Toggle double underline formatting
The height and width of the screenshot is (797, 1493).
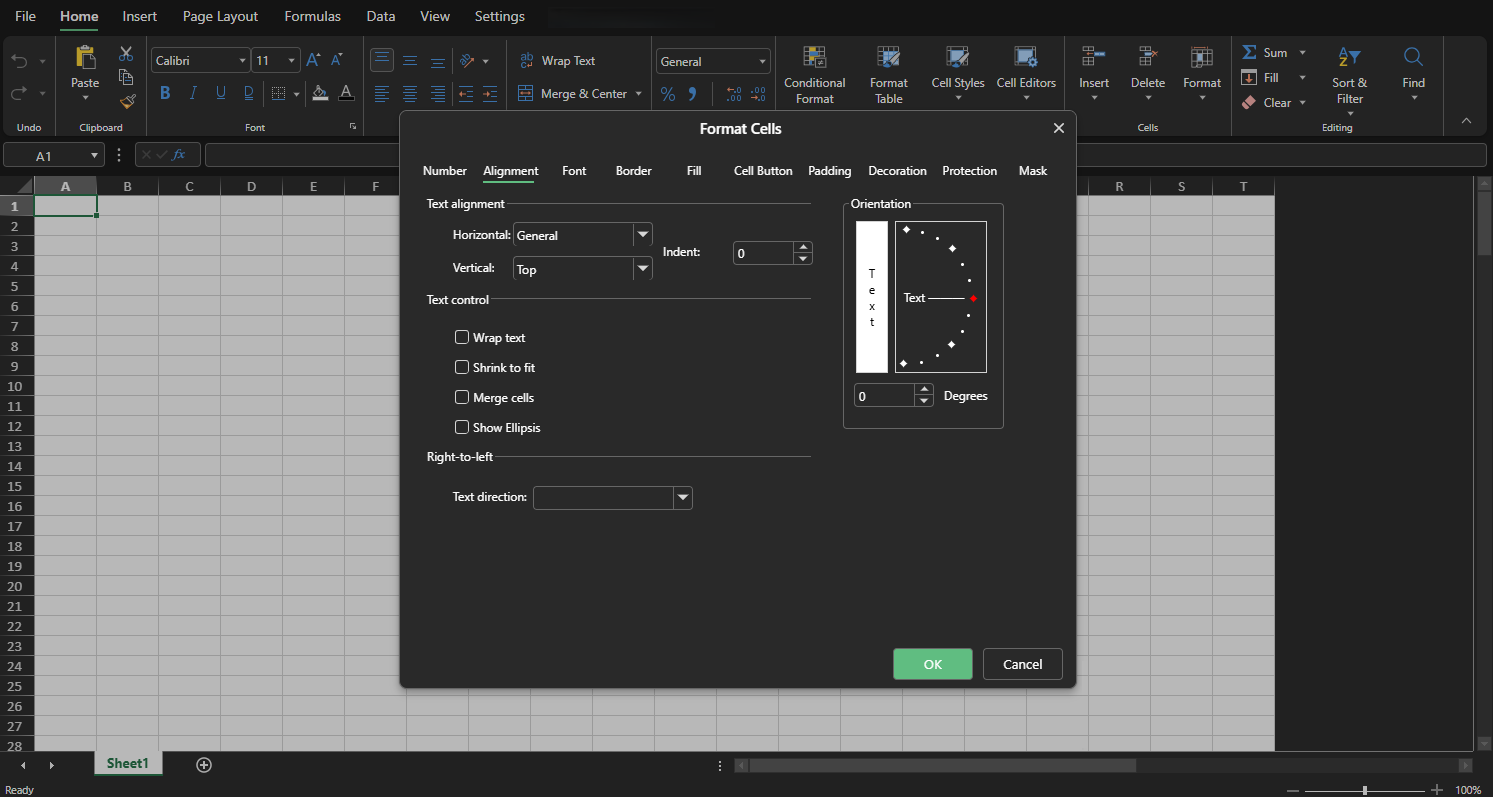(248, 93)
